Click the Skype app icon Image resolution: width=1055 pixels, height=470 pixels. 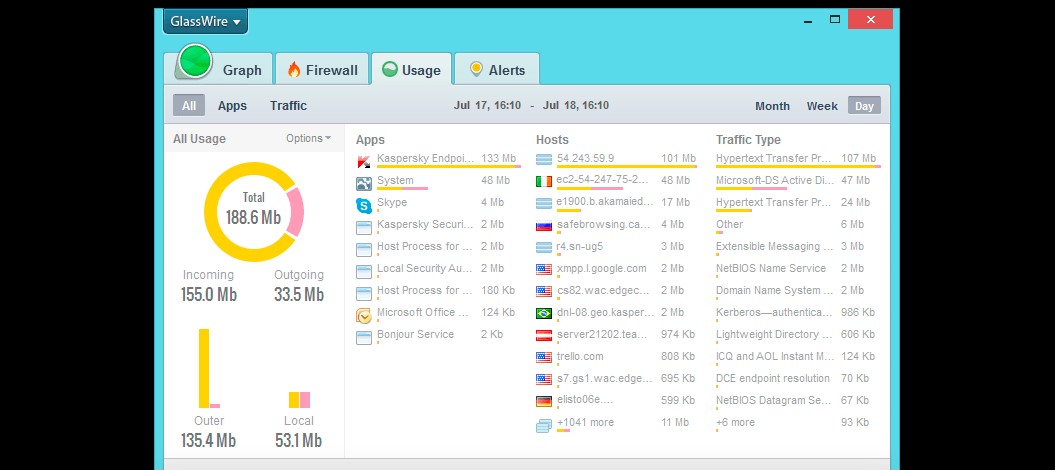[364, 206]
